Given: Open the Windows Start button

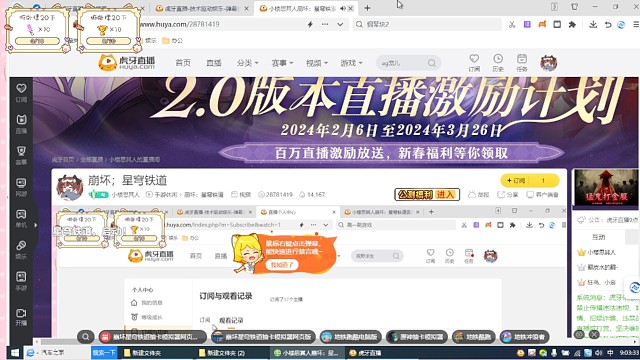Looking at the screenshot, I should [14, 353].
